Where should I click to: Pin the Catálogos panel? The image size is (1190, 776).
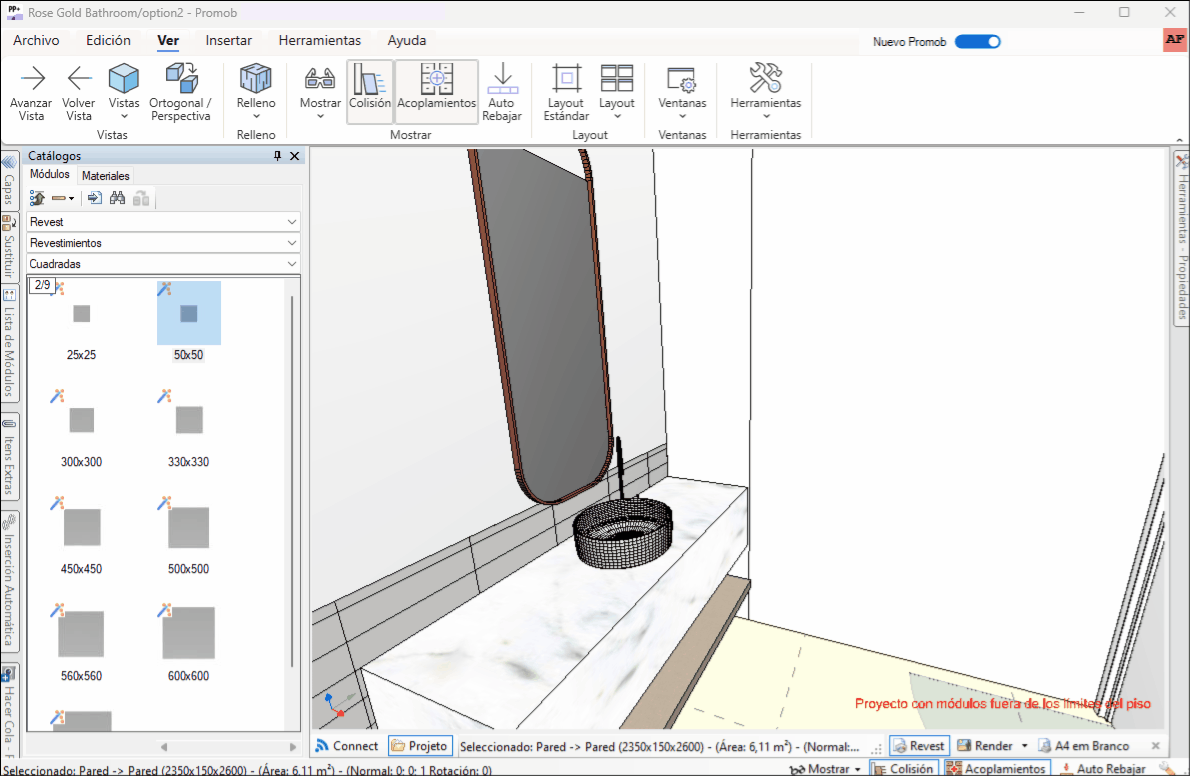coord(278,156)
